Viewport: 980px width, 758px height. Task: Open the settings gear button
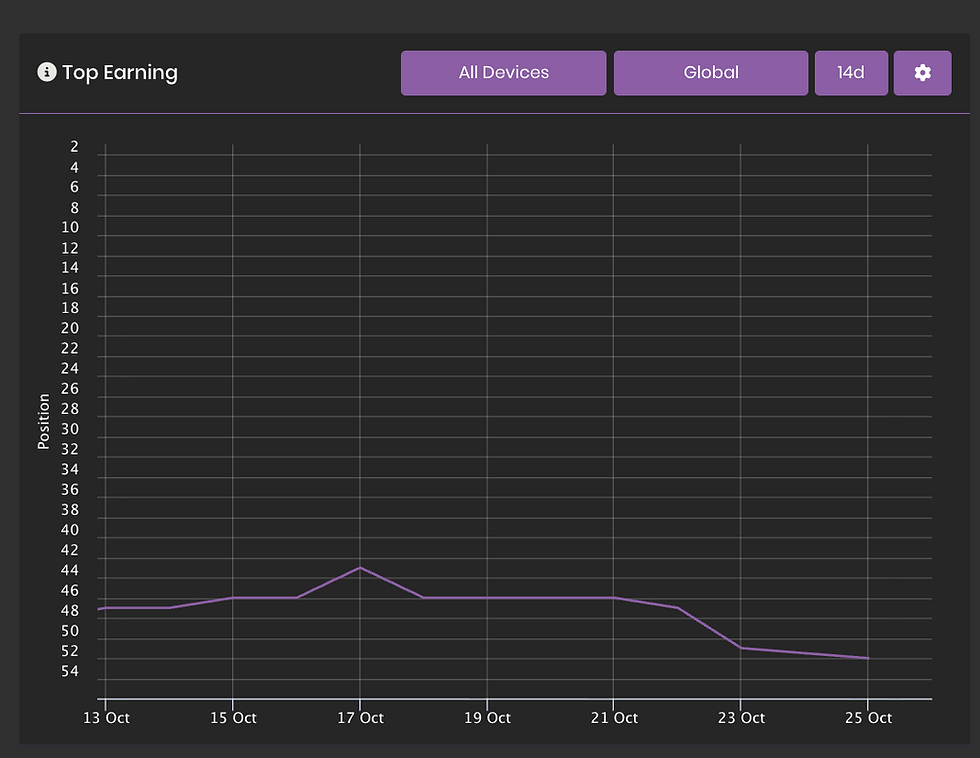coord(922,73)
